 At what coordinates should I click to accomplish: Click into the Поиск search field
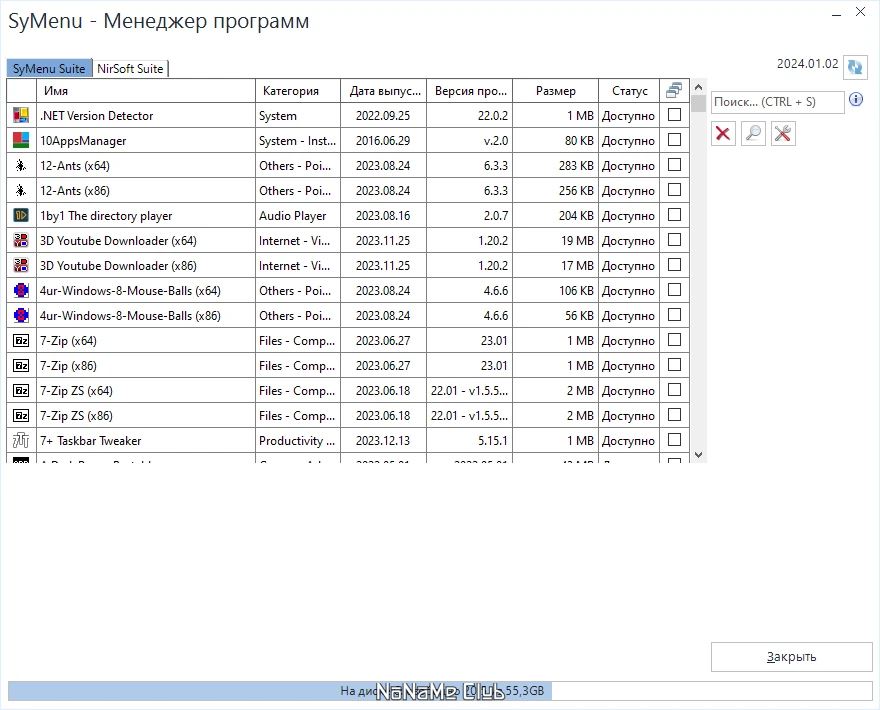(777, 102)
